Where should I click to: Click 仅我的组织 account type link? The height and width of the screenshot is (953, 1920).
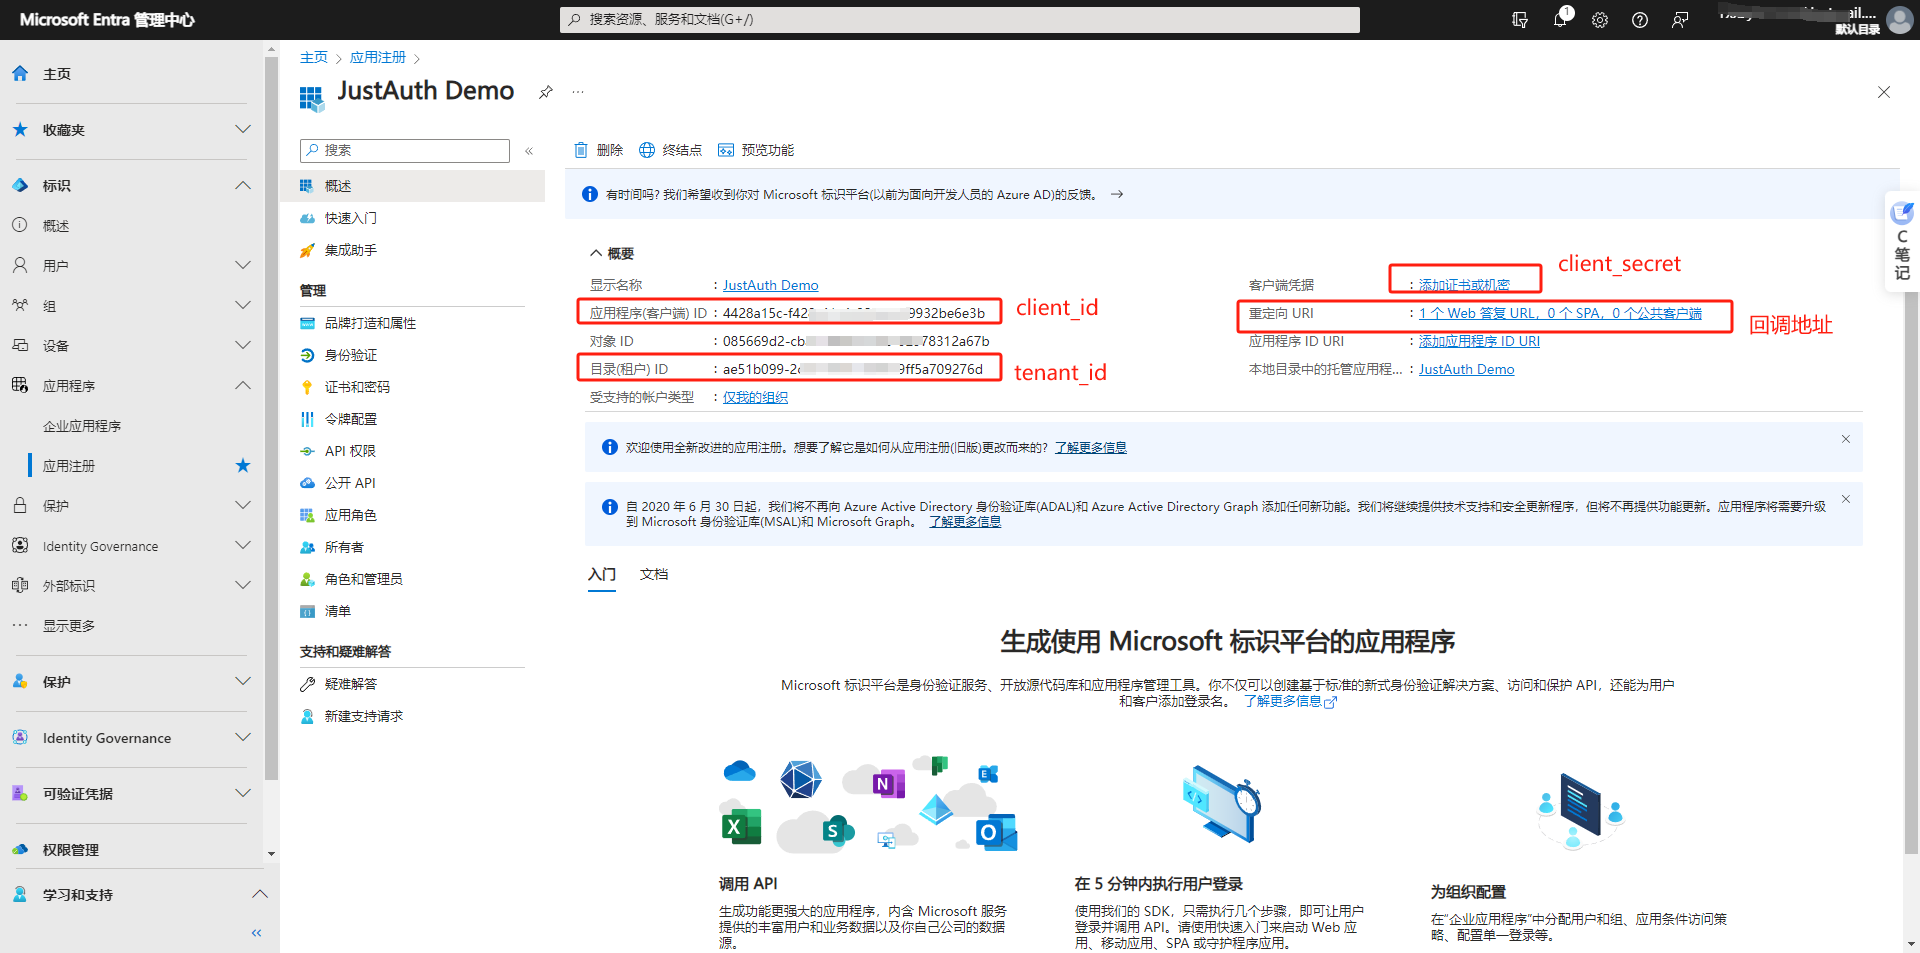point(755,398)
